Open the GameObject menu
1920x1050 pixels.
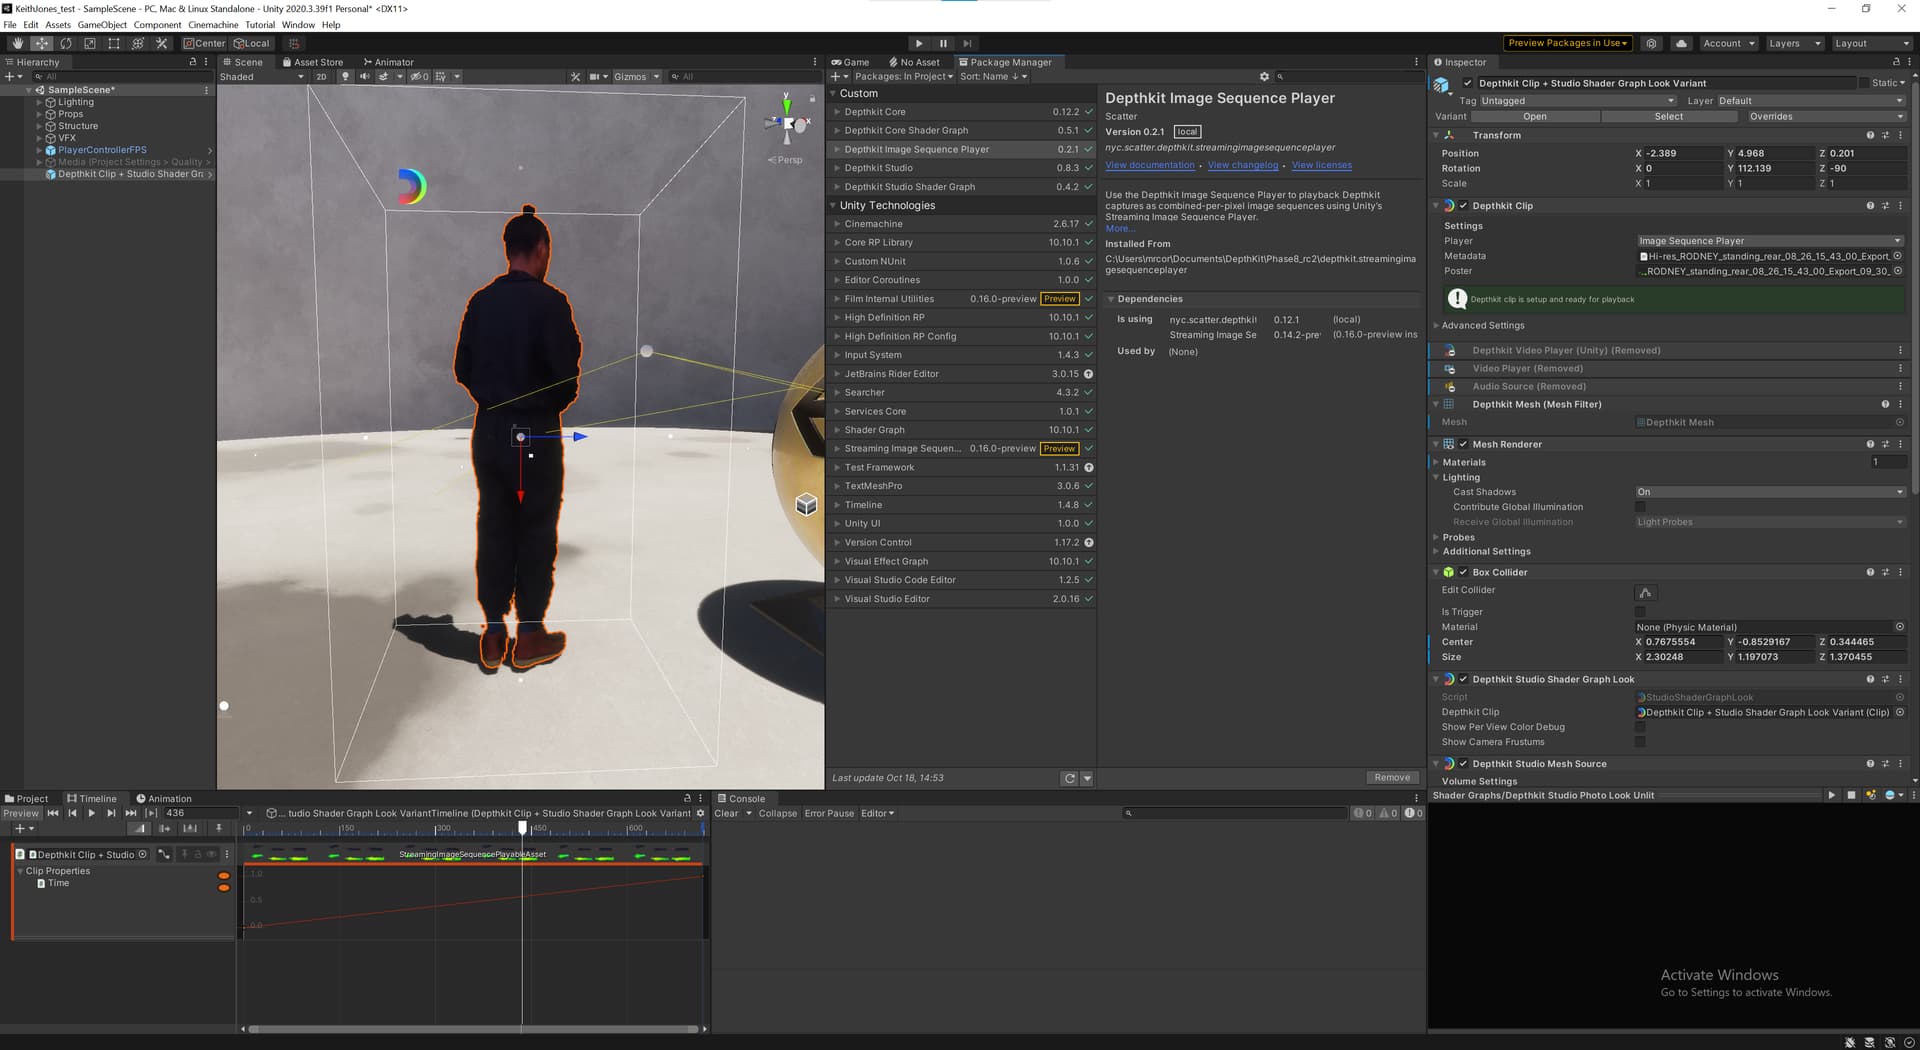(x=101, y=25)
